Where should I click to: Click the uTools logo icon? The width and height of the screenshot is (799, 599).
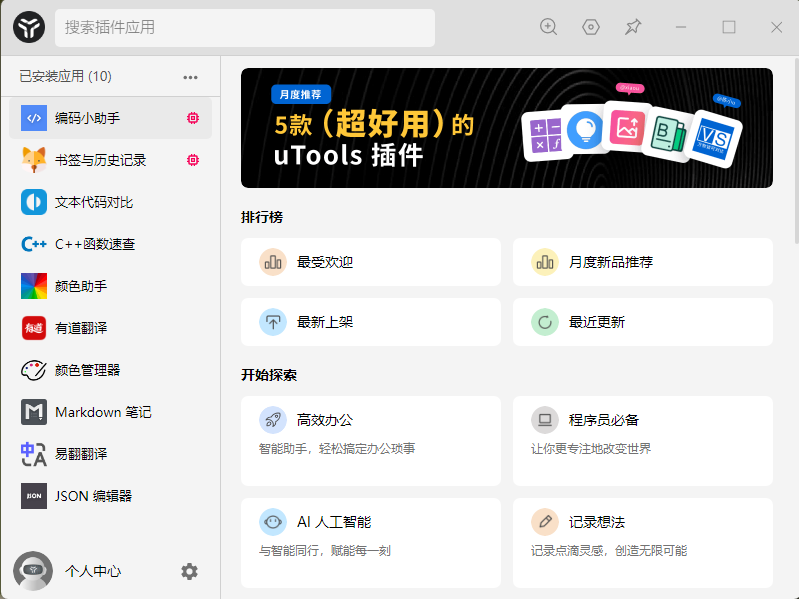(29, 27)
